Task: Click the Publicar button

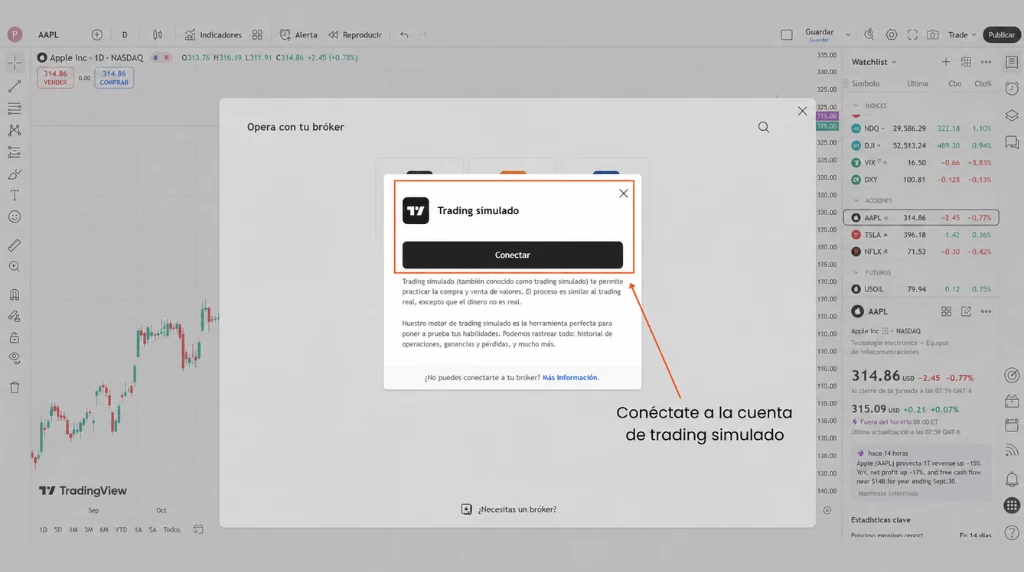Action: click(1001, 35)
